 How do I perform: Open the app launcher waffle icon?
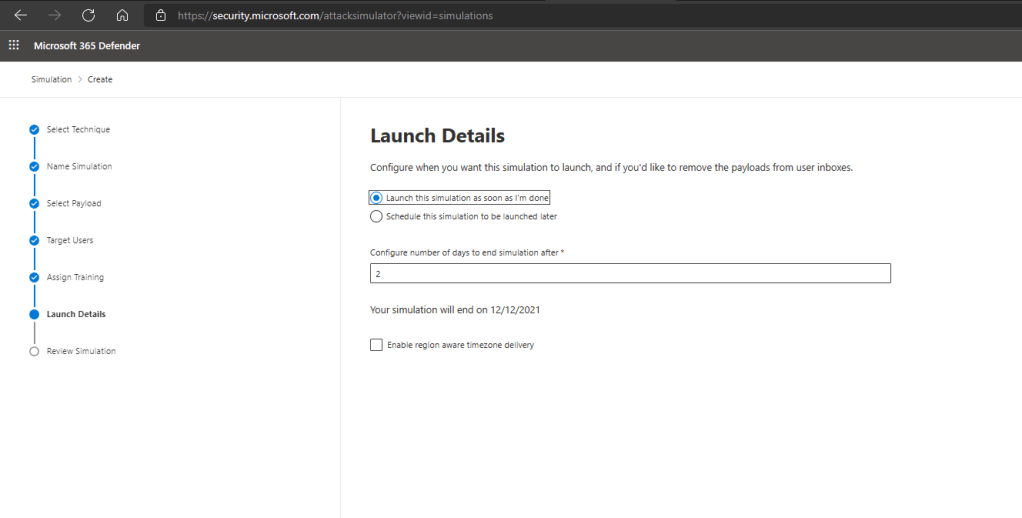14,45
